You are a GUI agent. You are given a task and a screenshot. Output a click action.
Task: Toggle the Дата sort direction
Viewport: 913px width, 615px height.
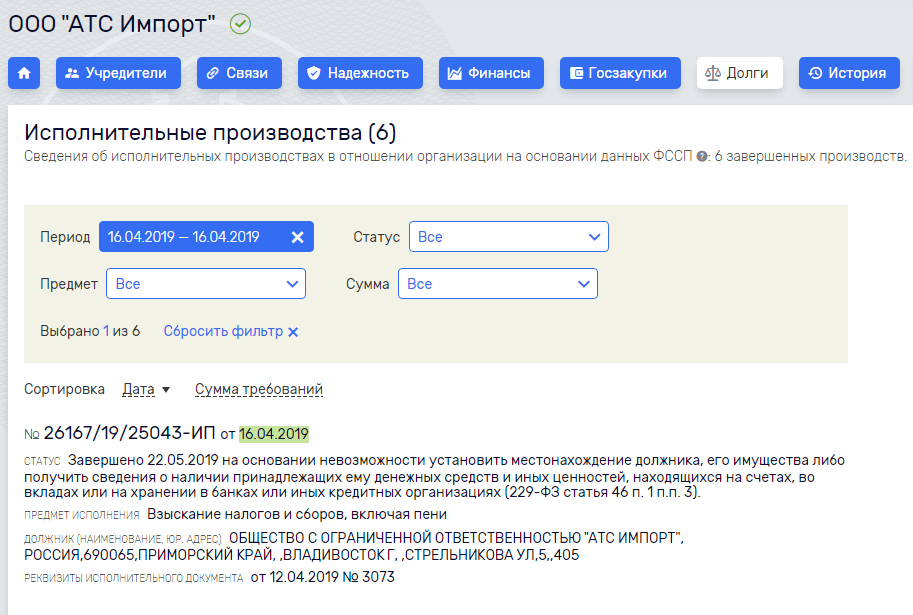coord(146,389)
